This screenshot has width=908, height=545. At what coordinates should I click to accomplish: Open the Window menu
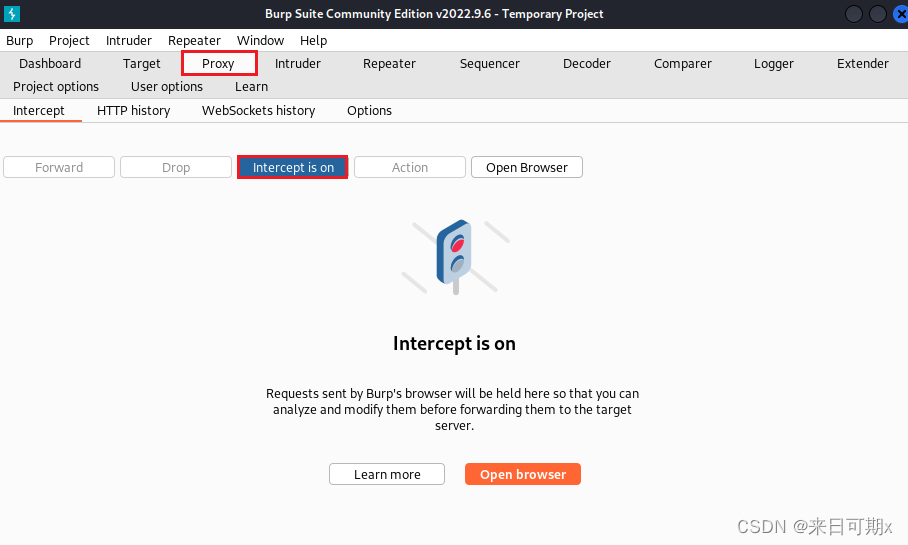[x=260, y=41]
